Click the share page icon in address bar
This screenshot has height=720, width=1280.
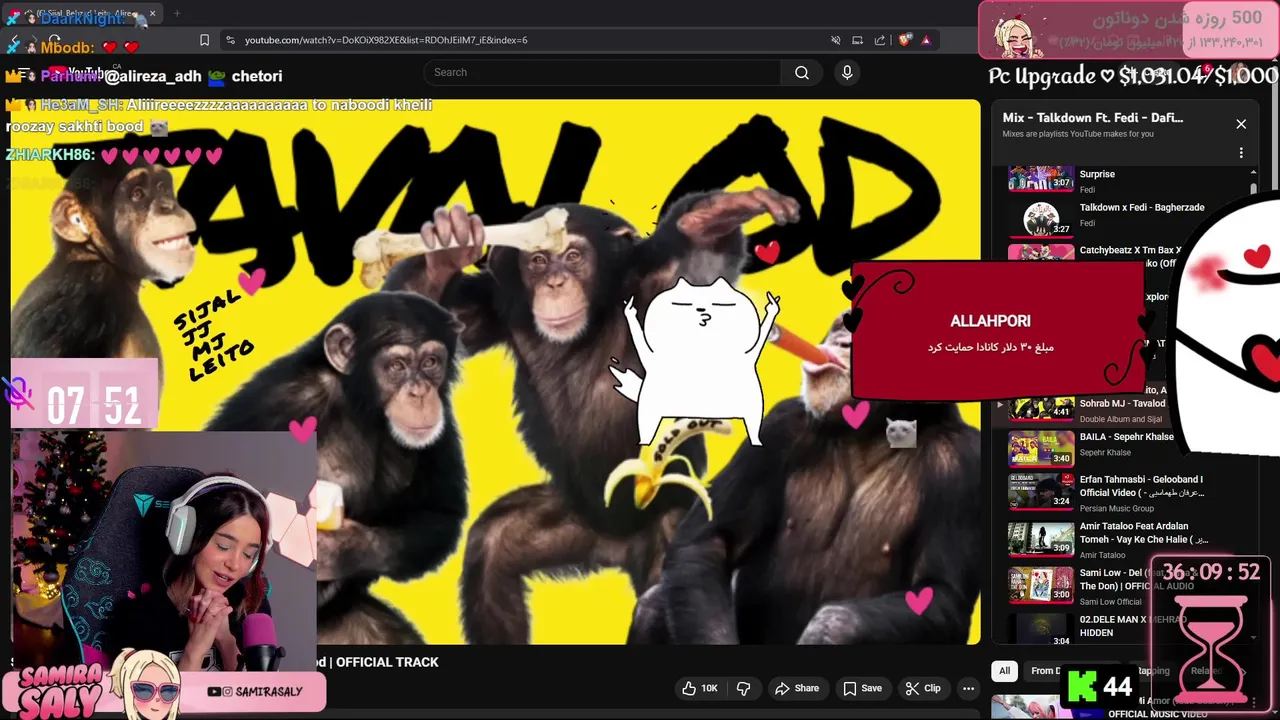click(x=880, y=40)
